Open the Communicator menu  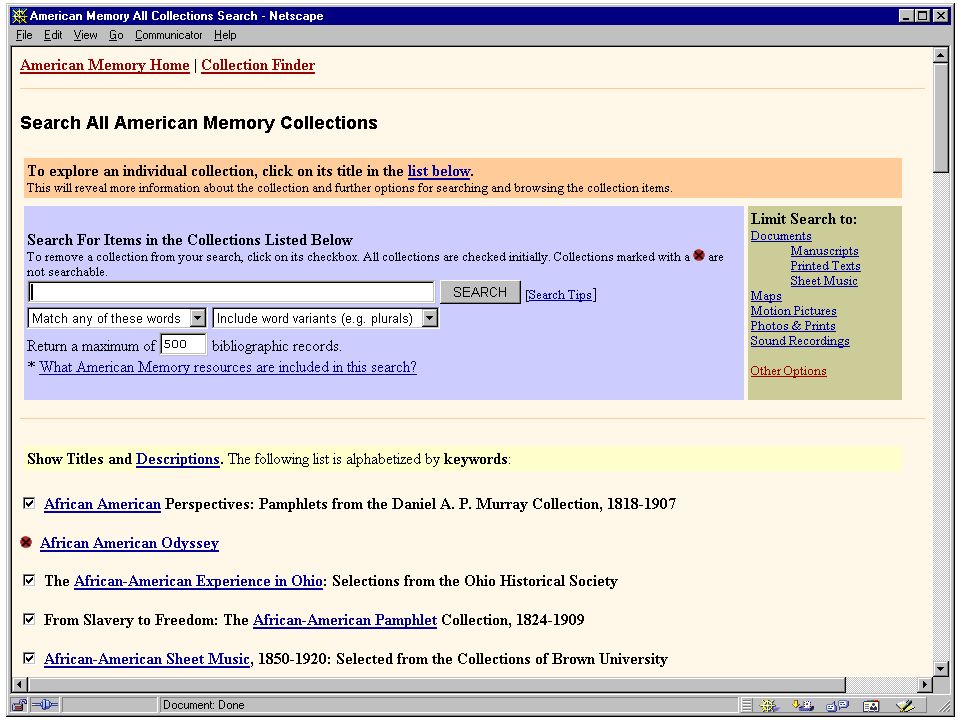(x=168, y=35)
